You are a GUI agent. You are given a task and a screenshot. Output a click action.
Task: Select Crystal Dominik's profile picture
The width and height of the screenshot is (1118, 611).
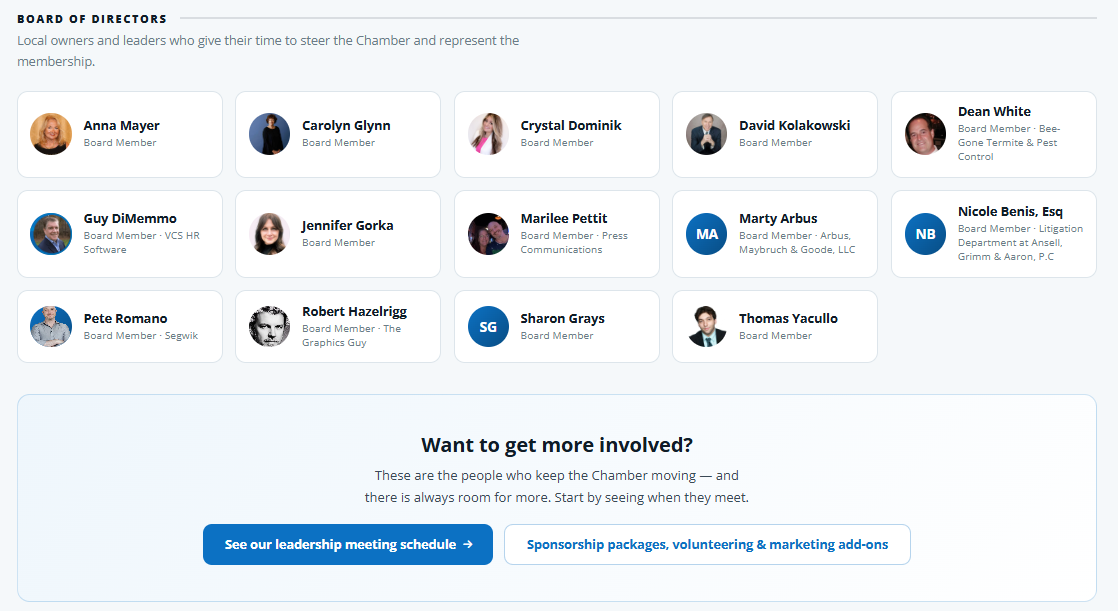488,134
